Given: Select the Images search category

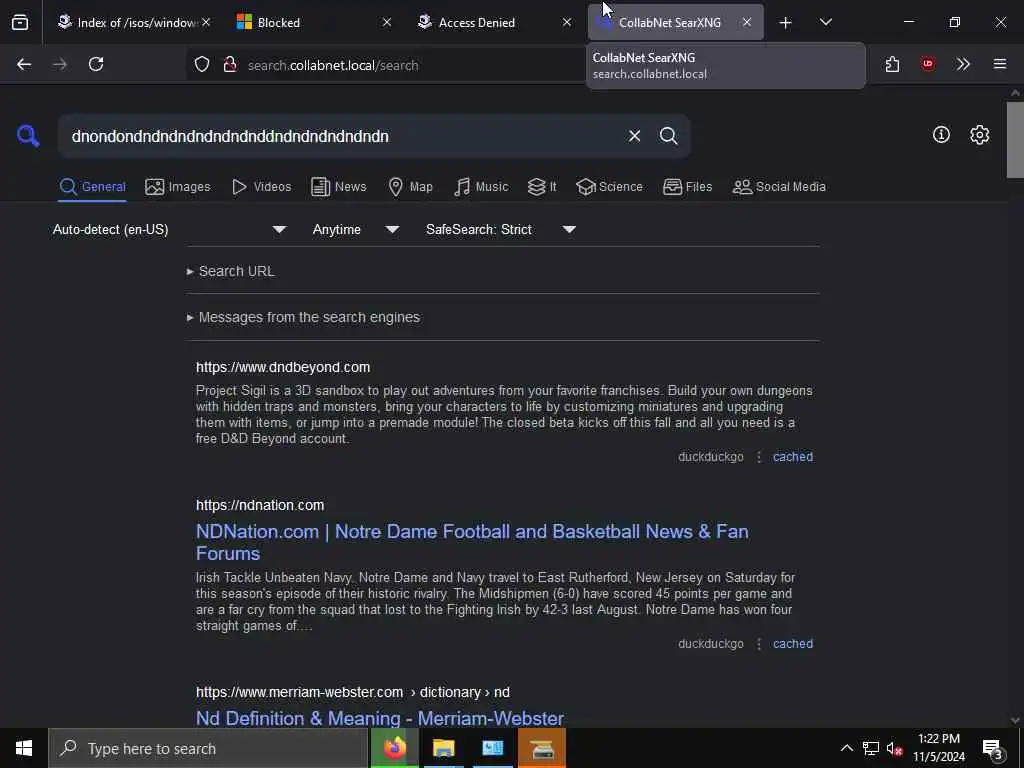Looking at the screenshot, I should pos(178,187).
